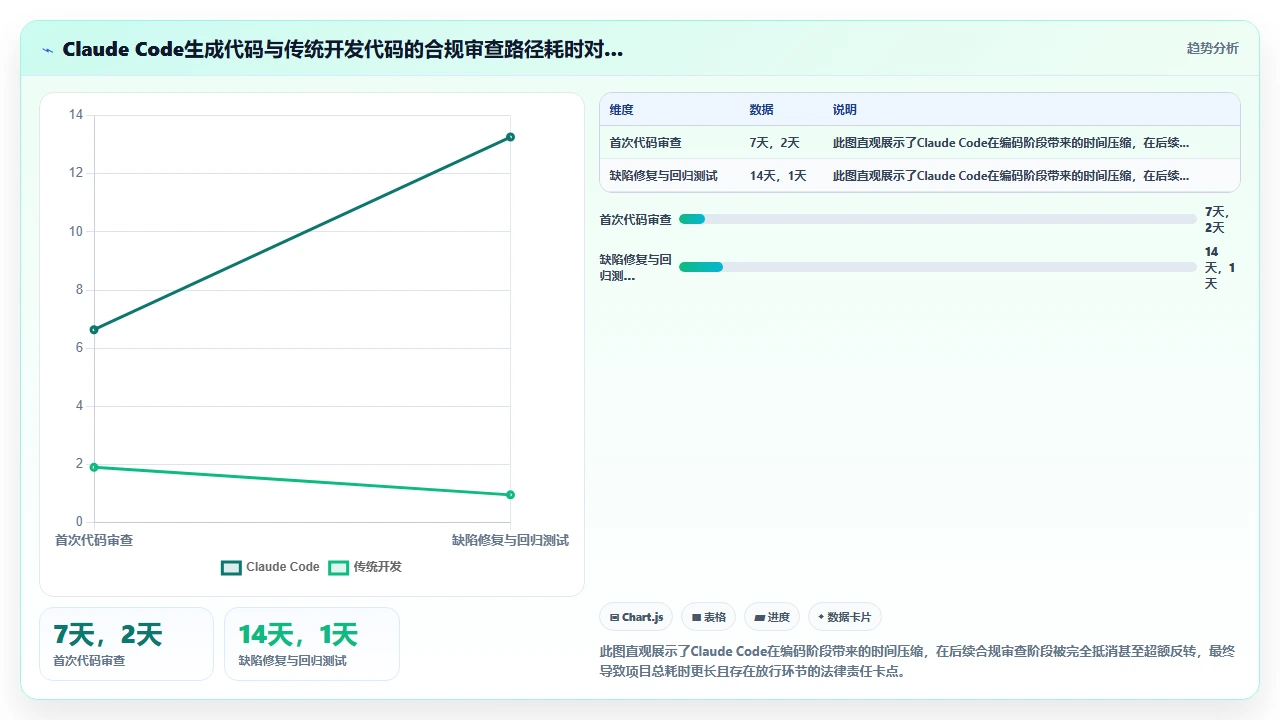Image resolution: width=1280 pixels, height=720 pixels.
Task: Click the lightning icon beside the title
Action: [48, 50]
